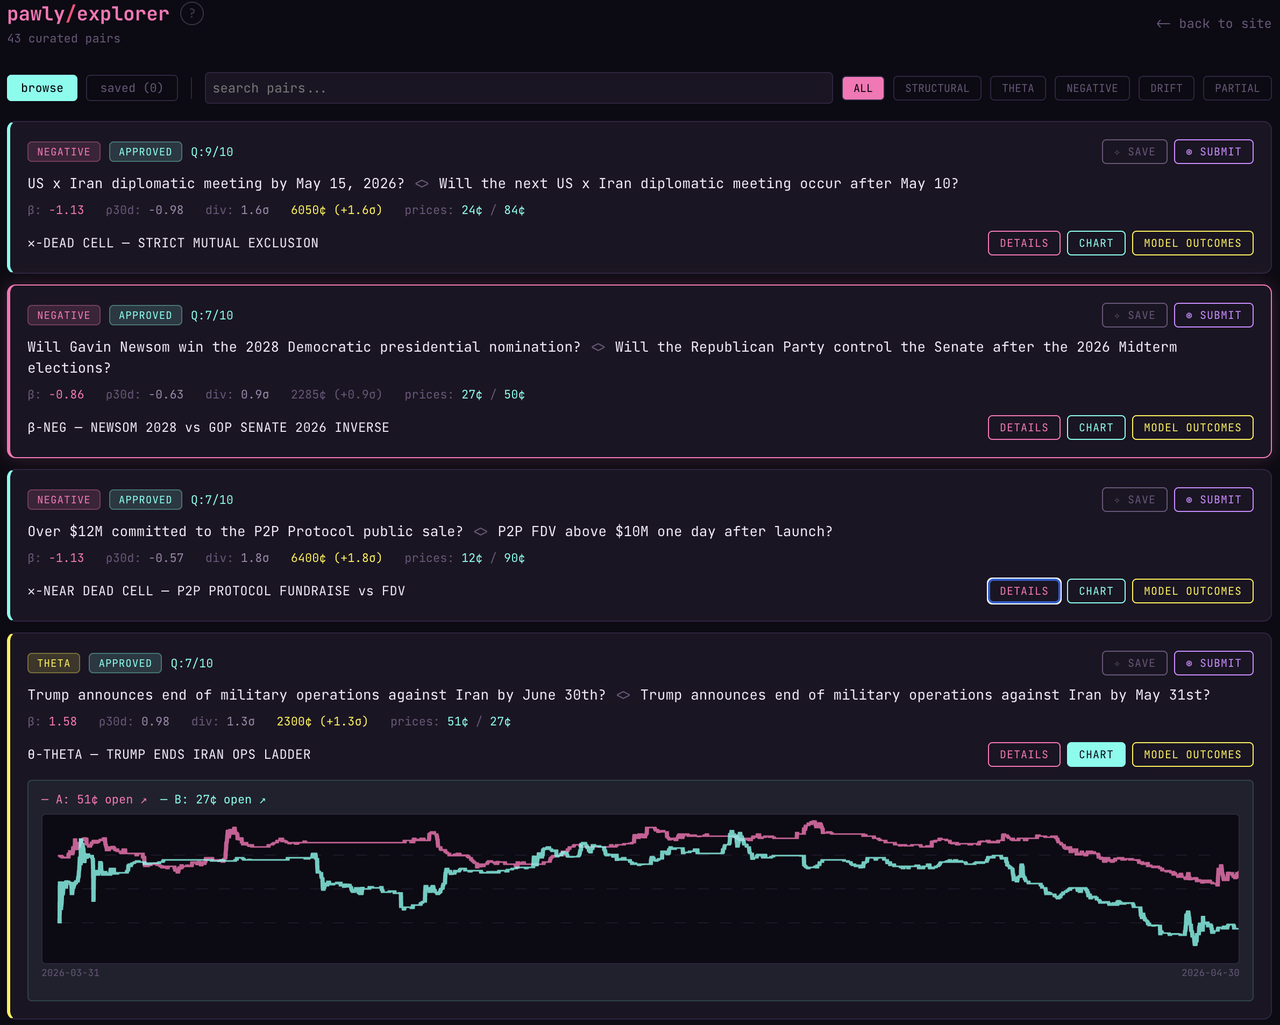The height and width of the screenshot is (1025, 1280).
Task: Click the THETA tag on Trump Iran card
Action: (x=54, y=663)
